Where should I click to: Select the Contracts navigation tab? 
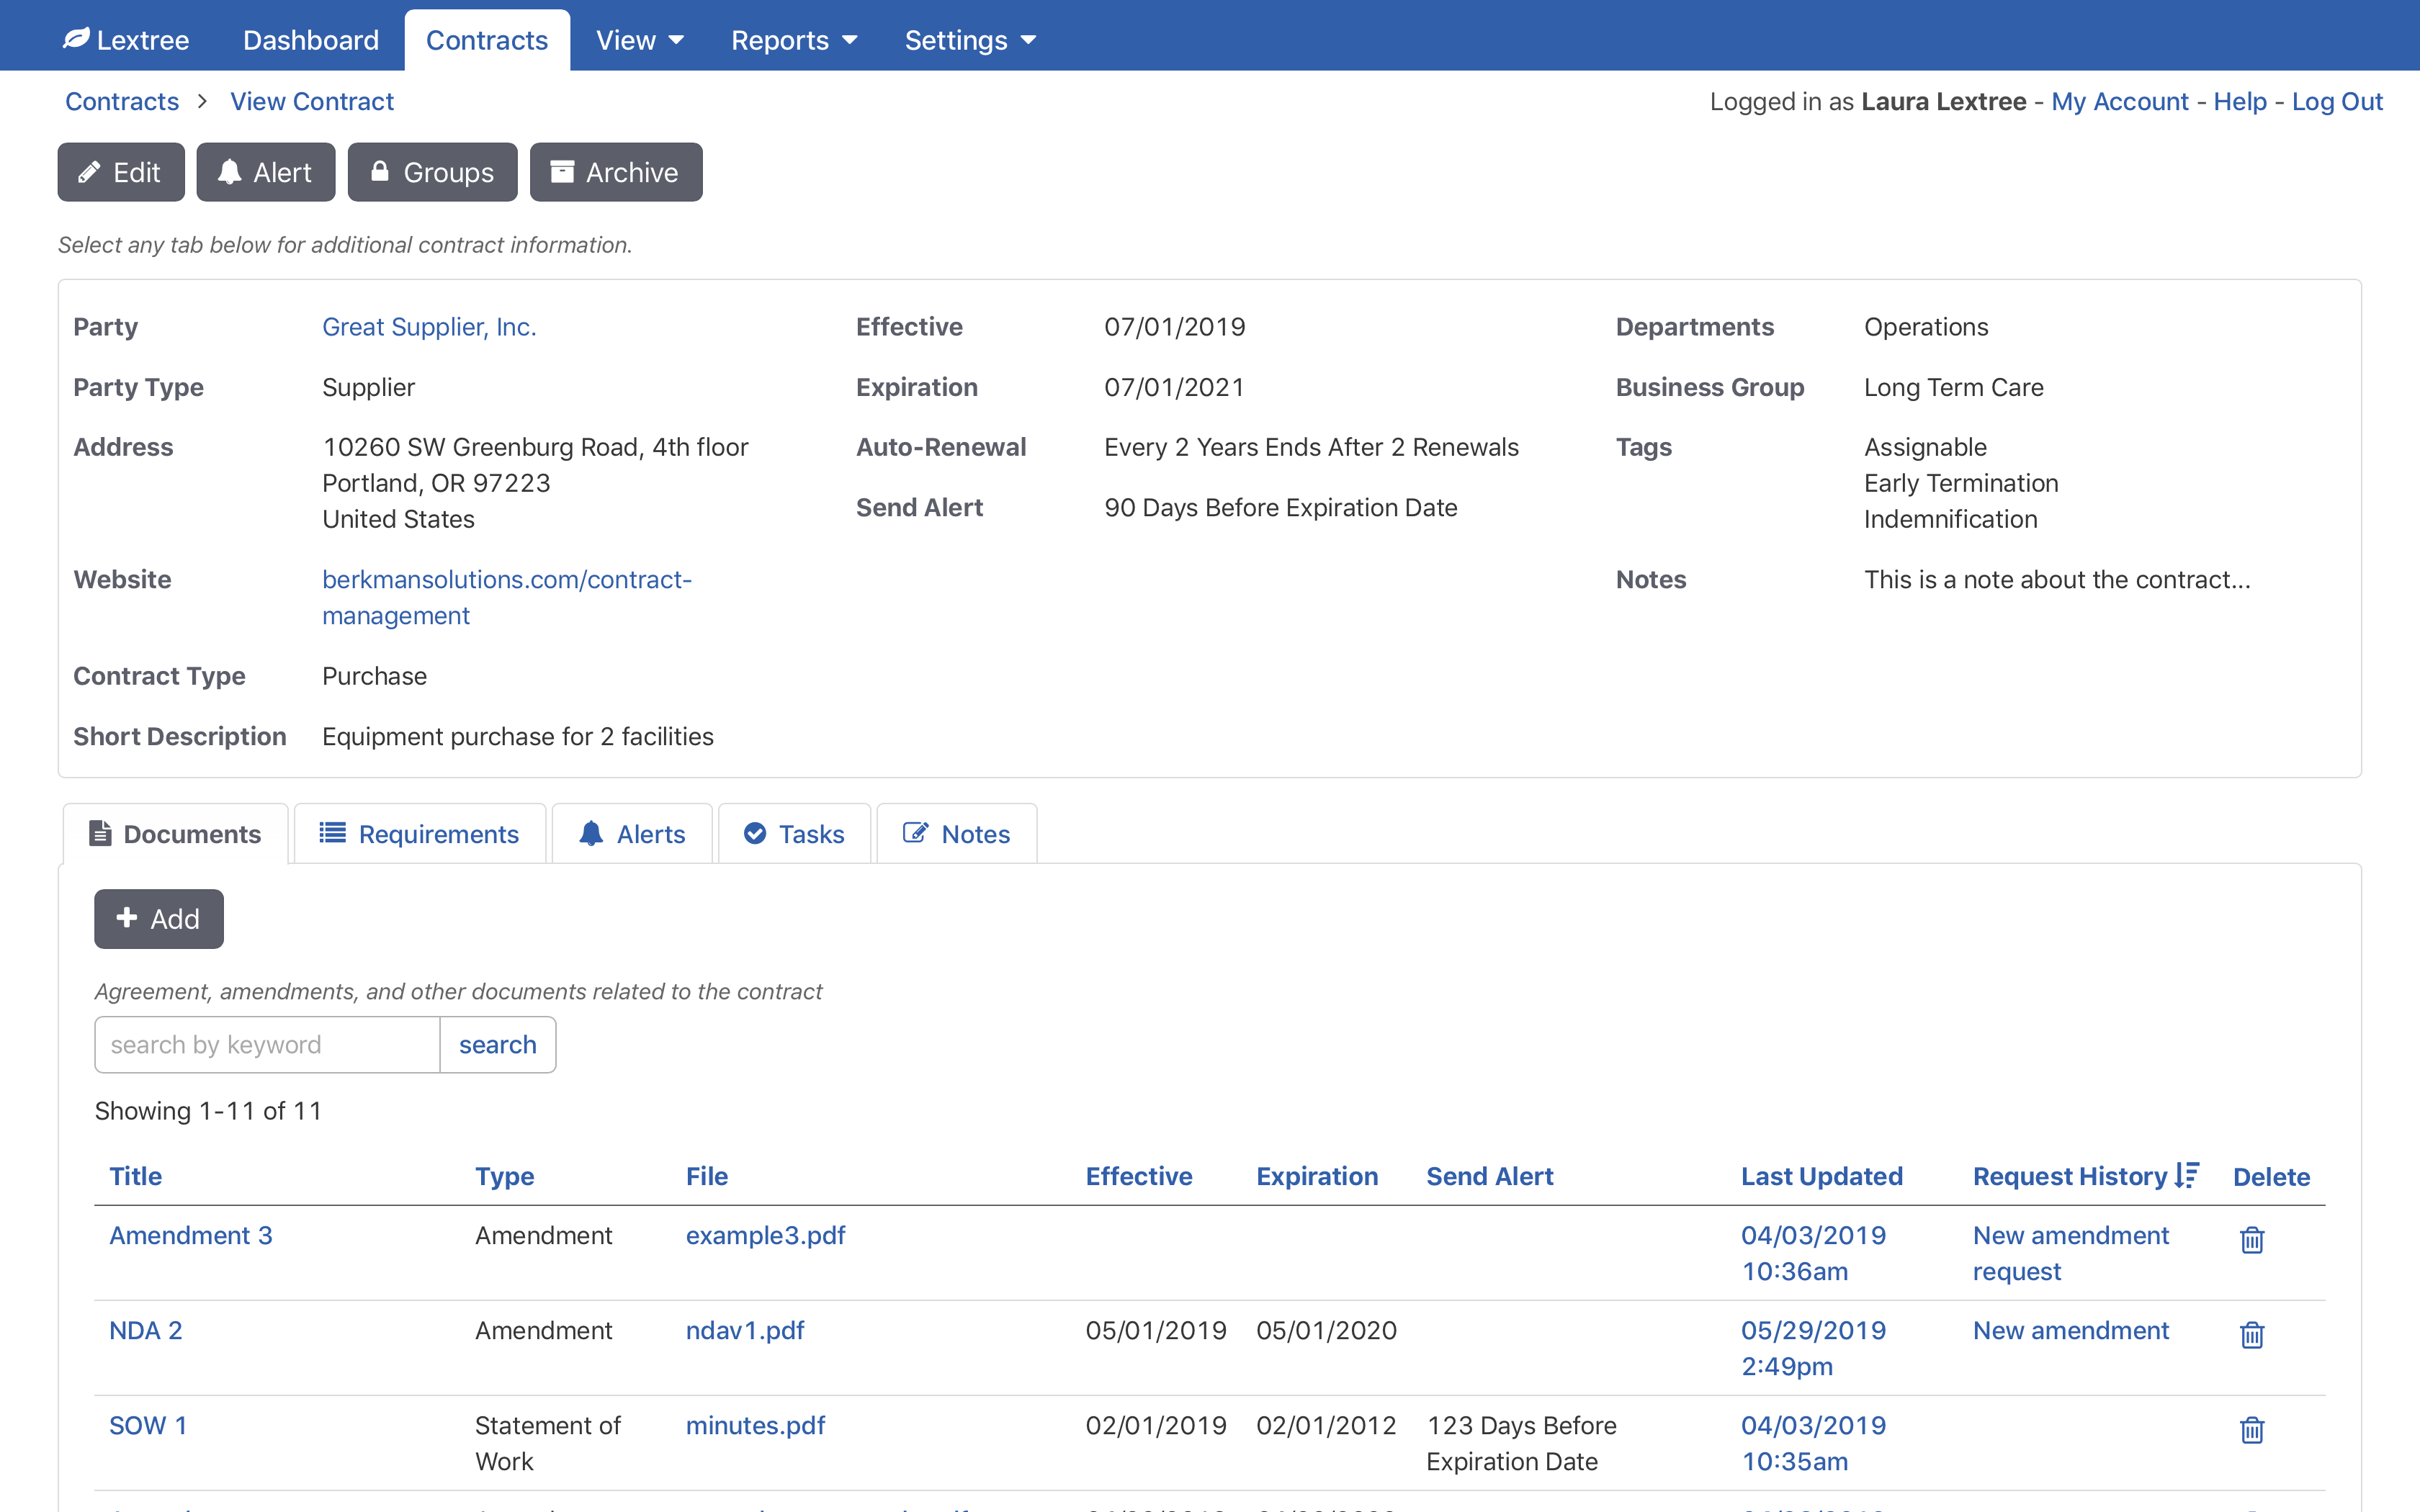coord(487,40)
